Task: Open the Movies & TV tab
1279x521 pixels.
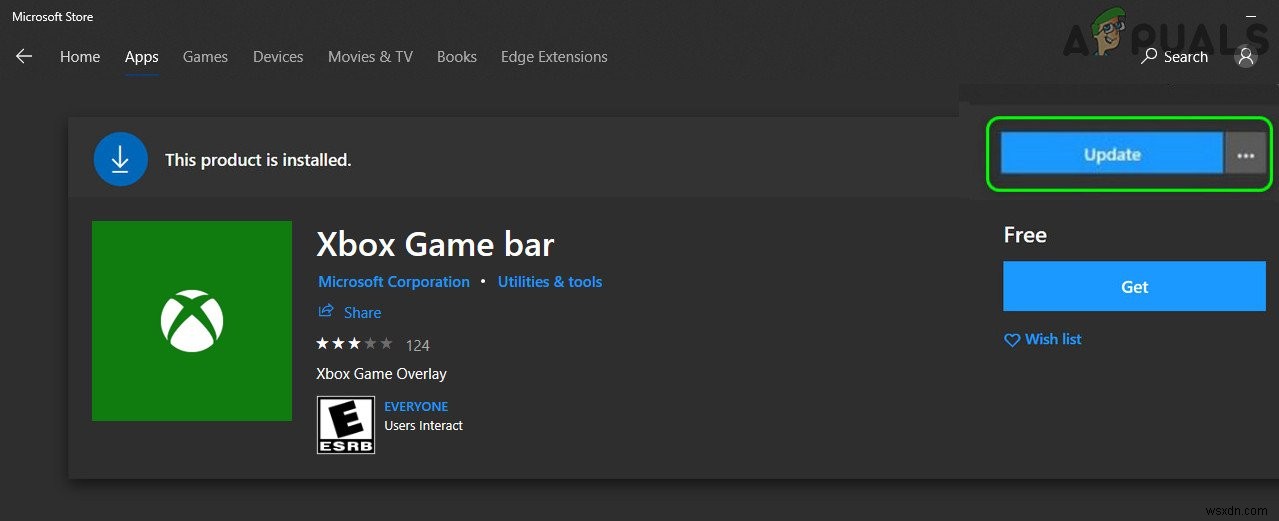Action: pyautogui.click(x=370, y=57)
